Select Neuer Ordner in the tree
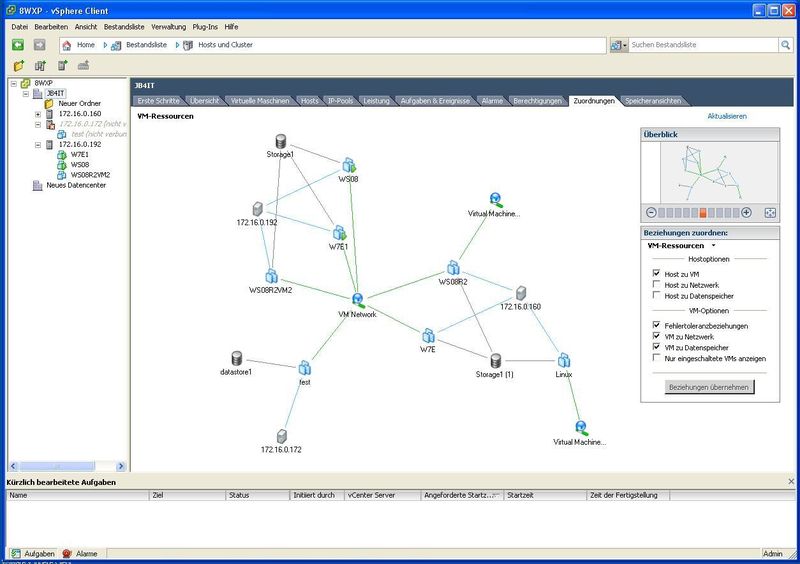The image size is (800, 564). pos(80,103)
